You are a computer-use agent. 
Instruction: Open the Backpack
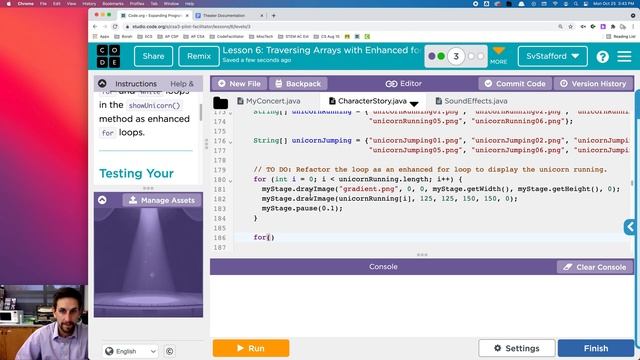[298, 84]
